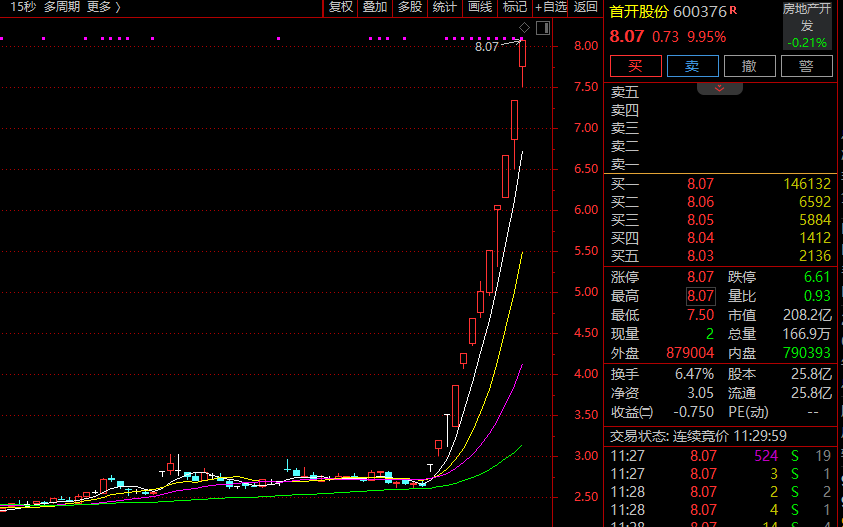Click the diamond marker icon above chart
Viewport: 843px width, 527px height.
[524, 27]
